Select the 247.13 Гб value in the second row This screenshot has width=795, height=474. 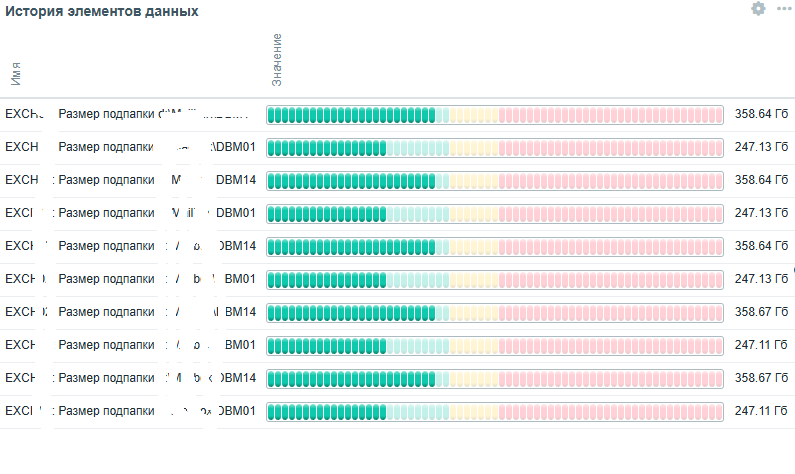coord(760,147)
